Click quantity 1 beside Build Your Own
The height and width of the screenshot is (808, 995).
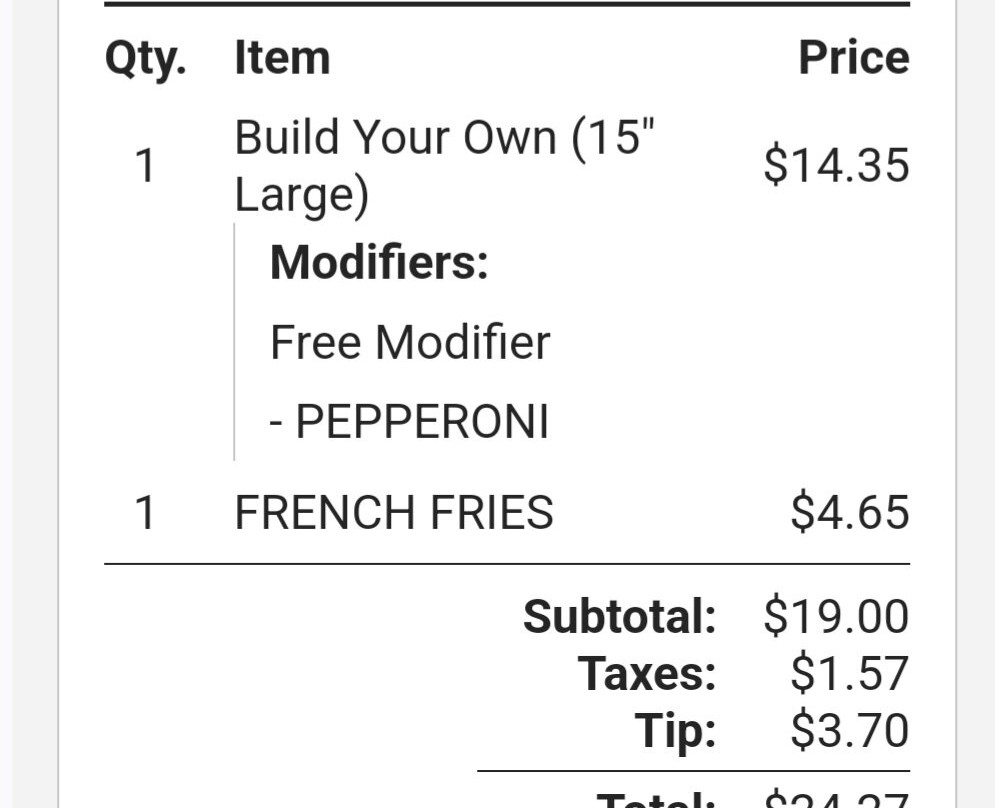click(x=145, y=165)
